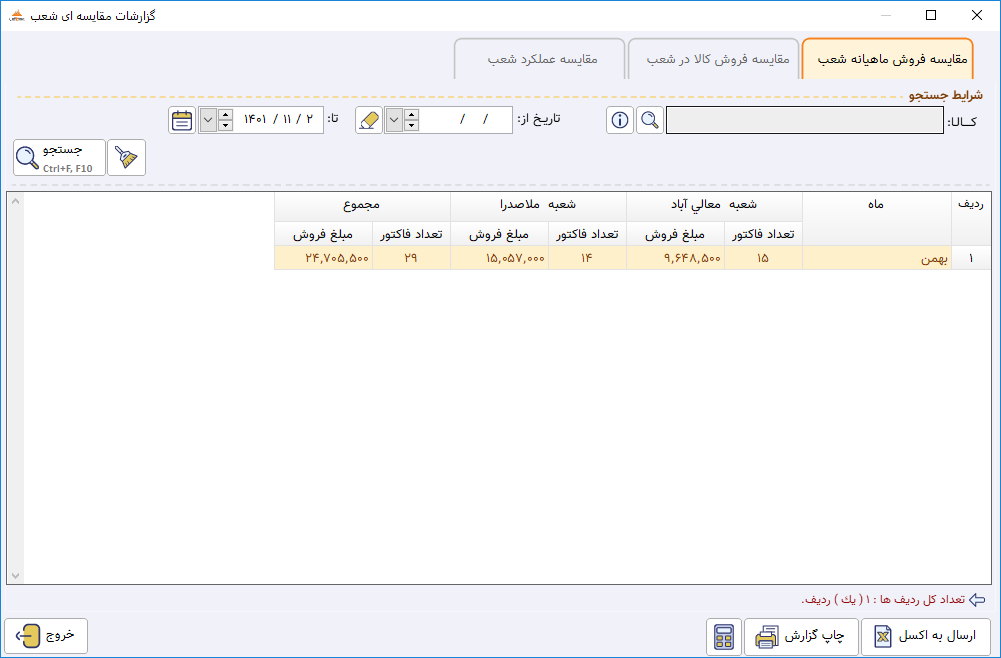Select the cell showing ۱۵,۰۵۷,۰۰۰

[500, 258]
